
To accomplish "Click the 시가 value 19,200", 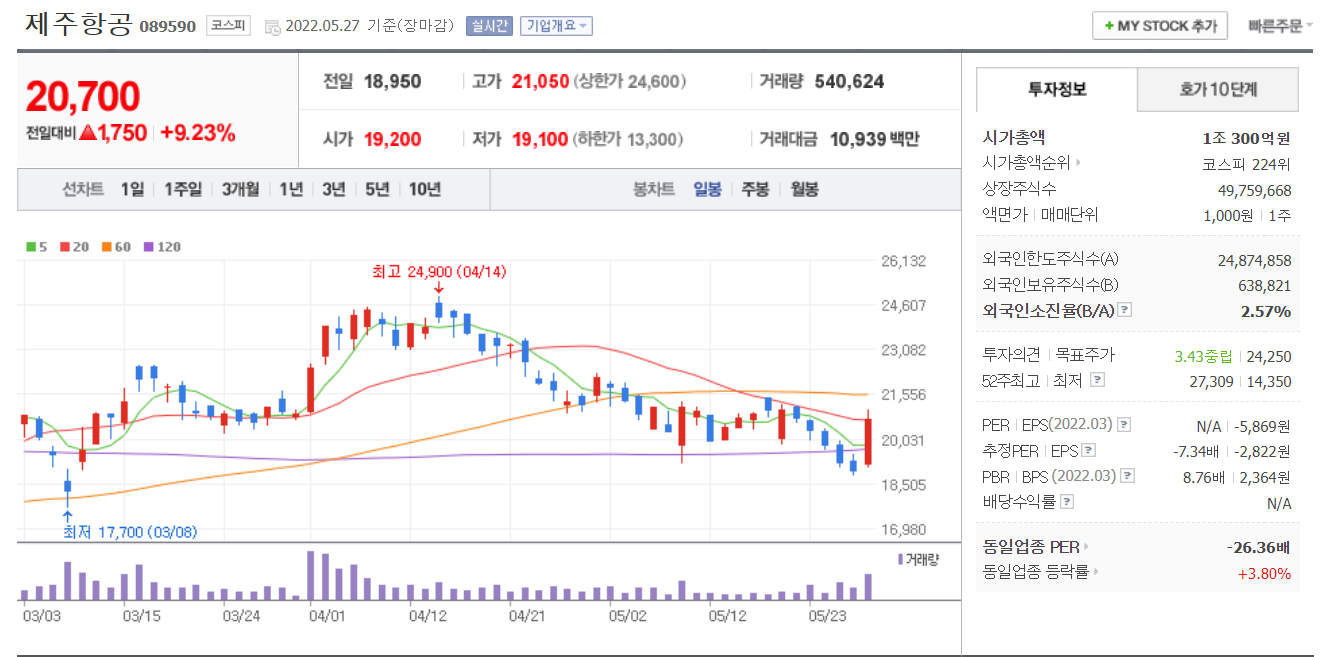I will pyautogui.click(x=392, y=140).
